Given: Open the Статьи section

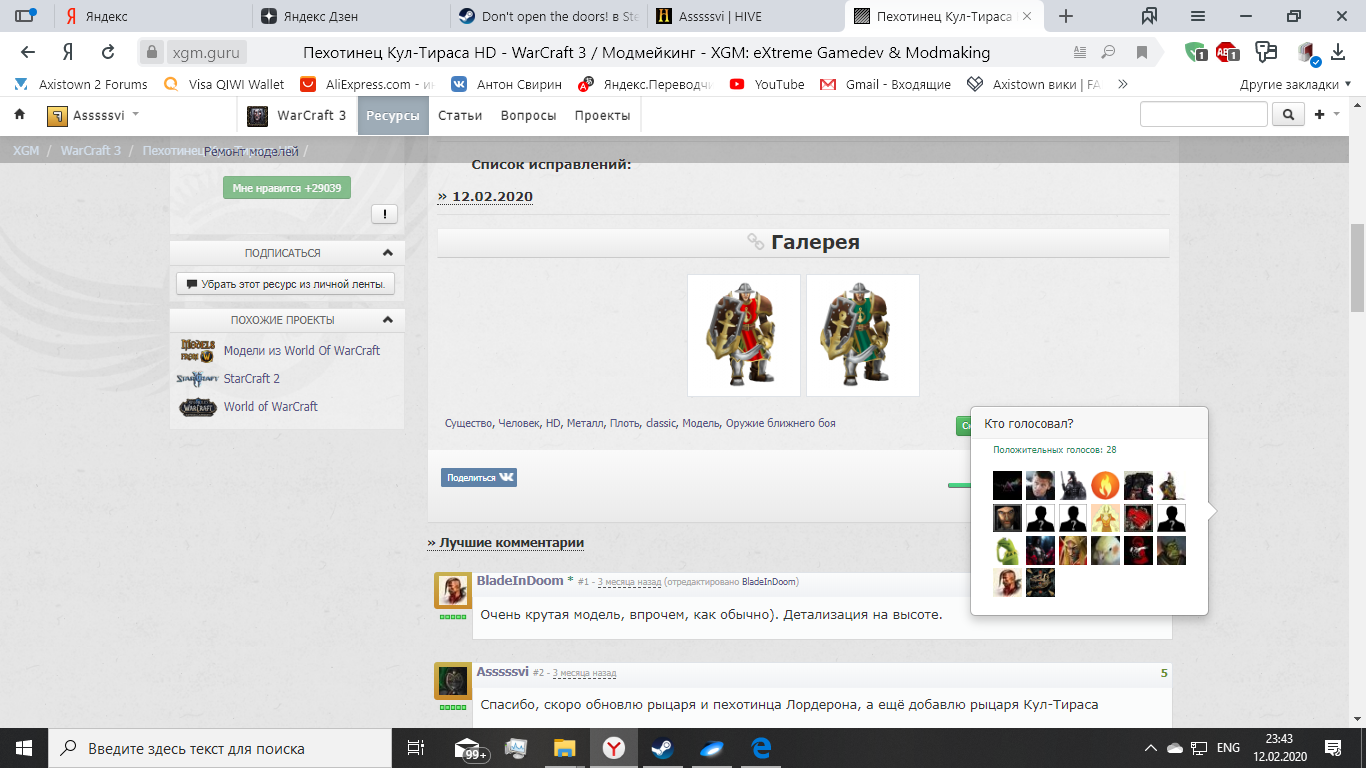Looking at the screenshot, I should click(460, 115).
